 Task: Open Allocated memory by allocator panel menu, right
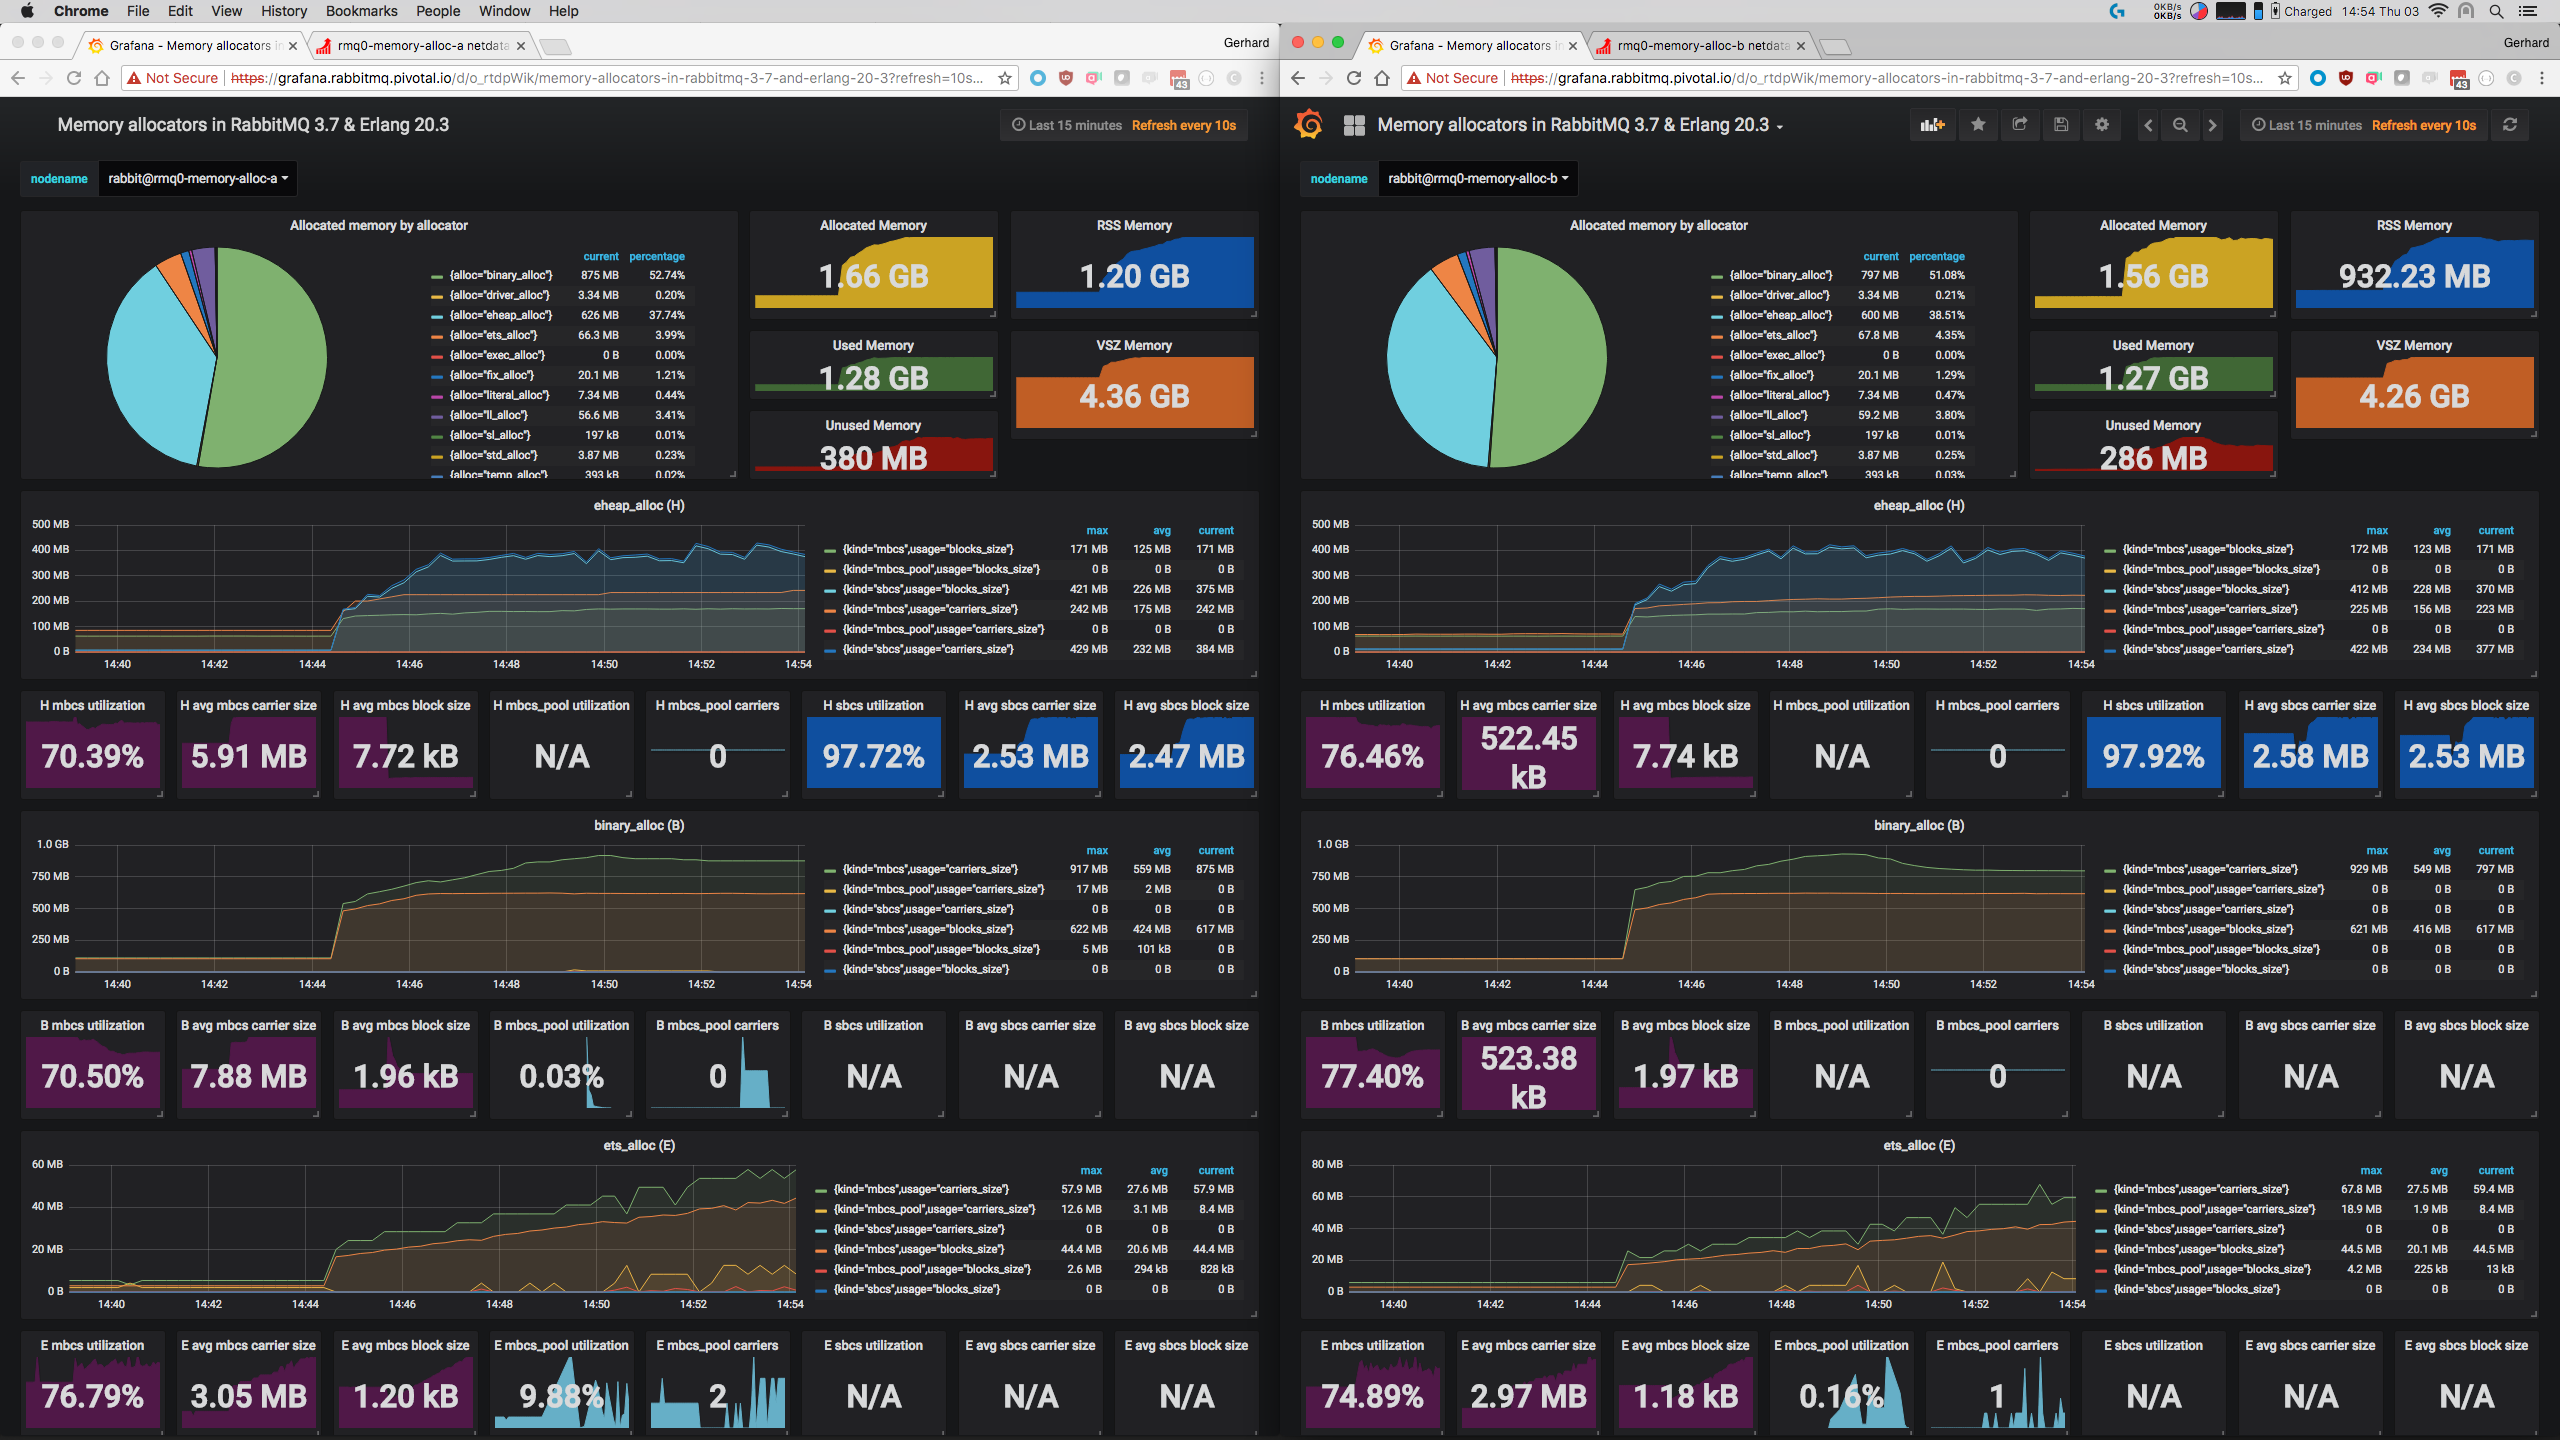(1659, 225)
